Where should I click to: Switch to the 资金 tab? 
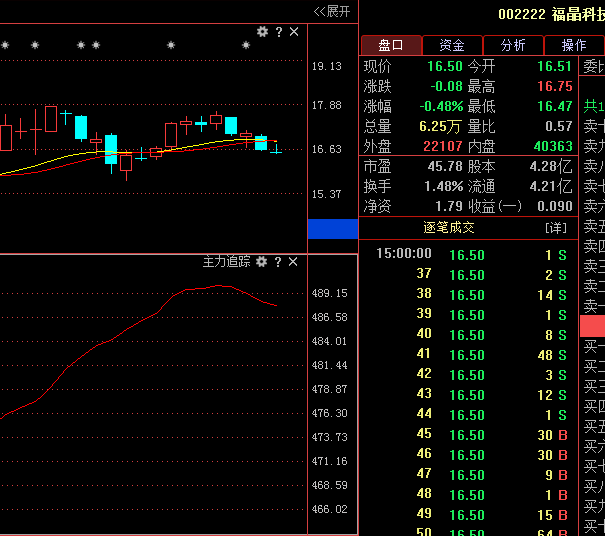click(452, 45)
